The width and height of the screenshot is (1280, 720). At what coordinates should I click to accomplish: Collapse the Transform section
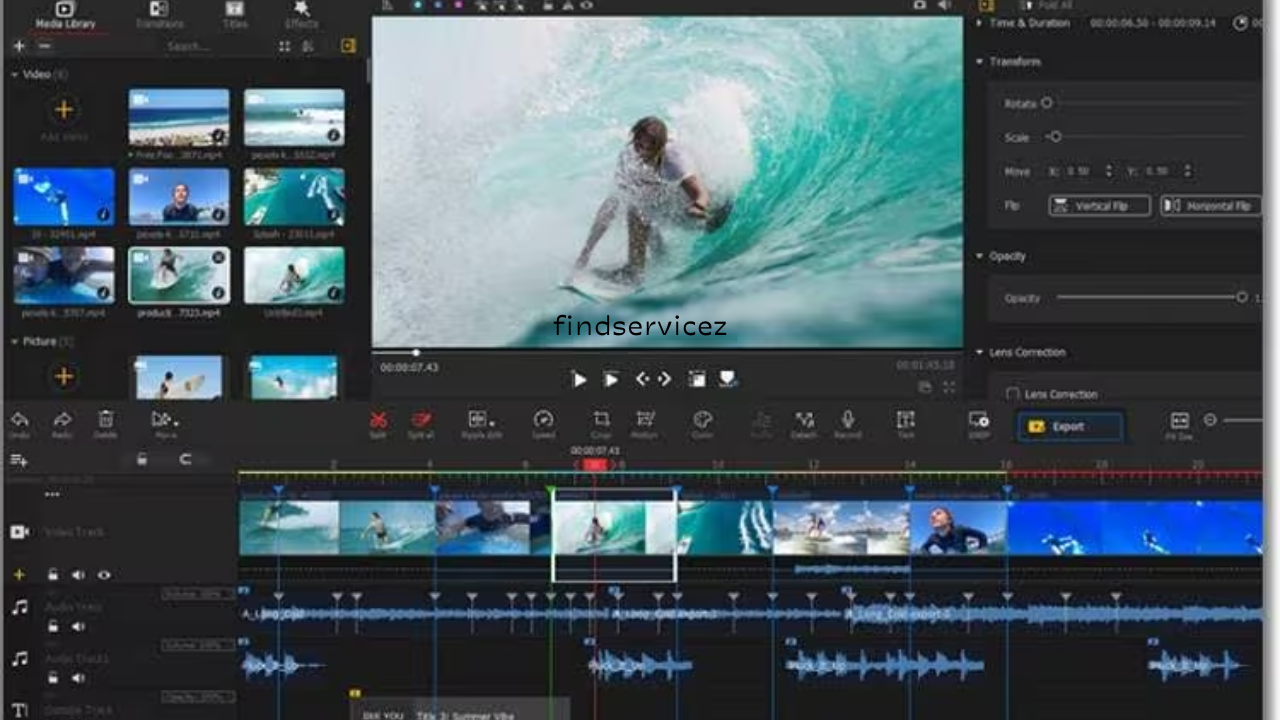click(x=978, y=62)
